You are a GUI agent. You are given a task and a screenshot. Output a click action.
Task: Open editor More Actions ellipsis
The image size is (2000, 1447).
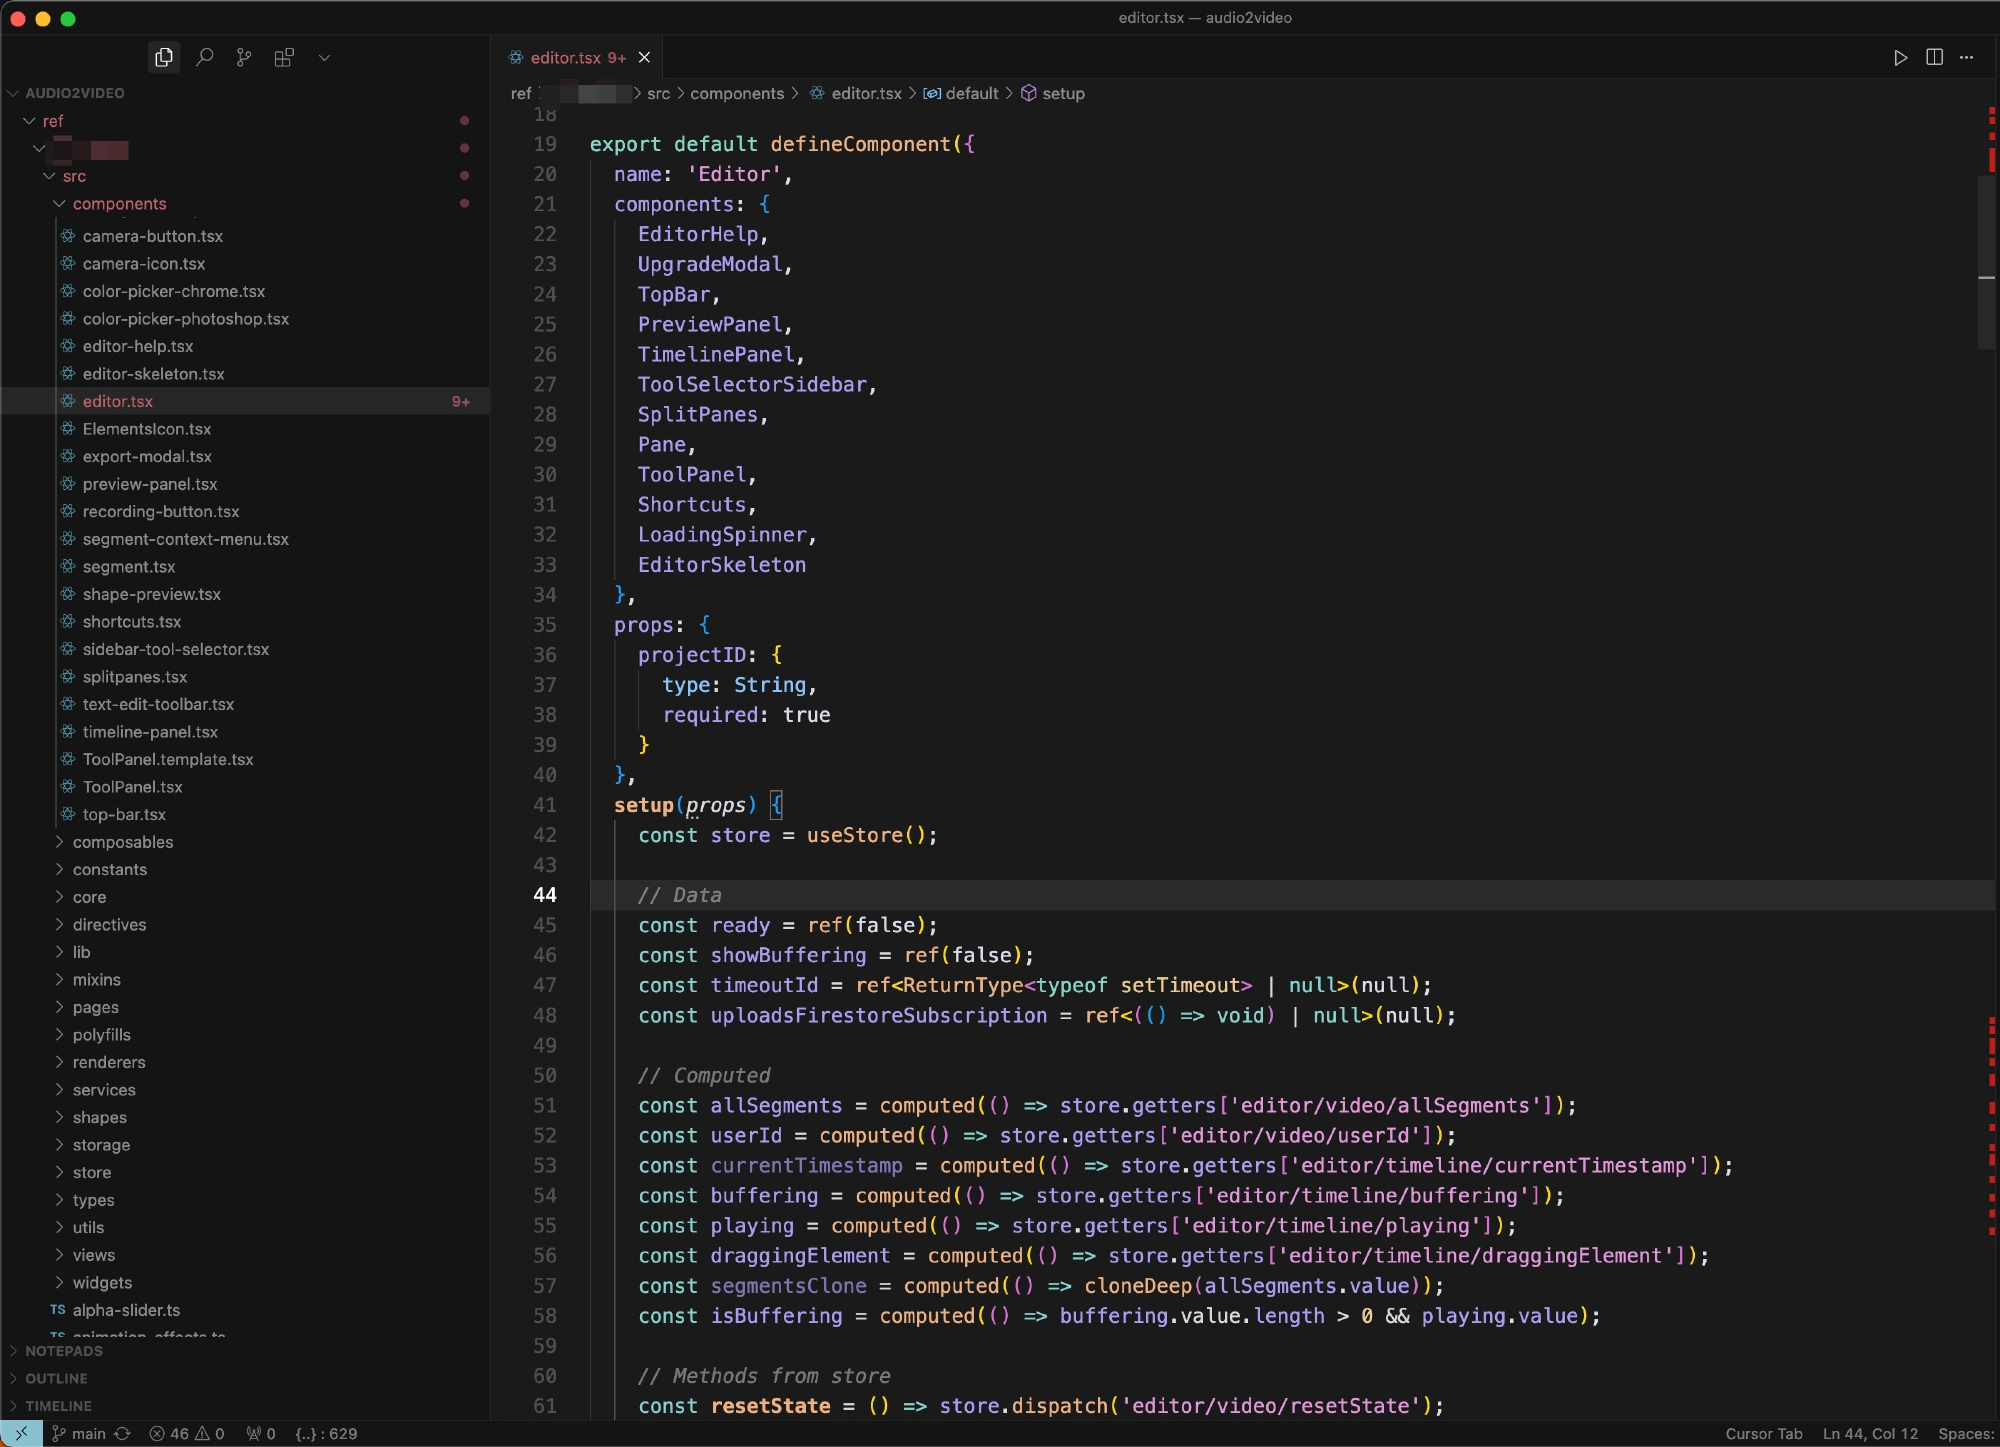coord(1967,57)
